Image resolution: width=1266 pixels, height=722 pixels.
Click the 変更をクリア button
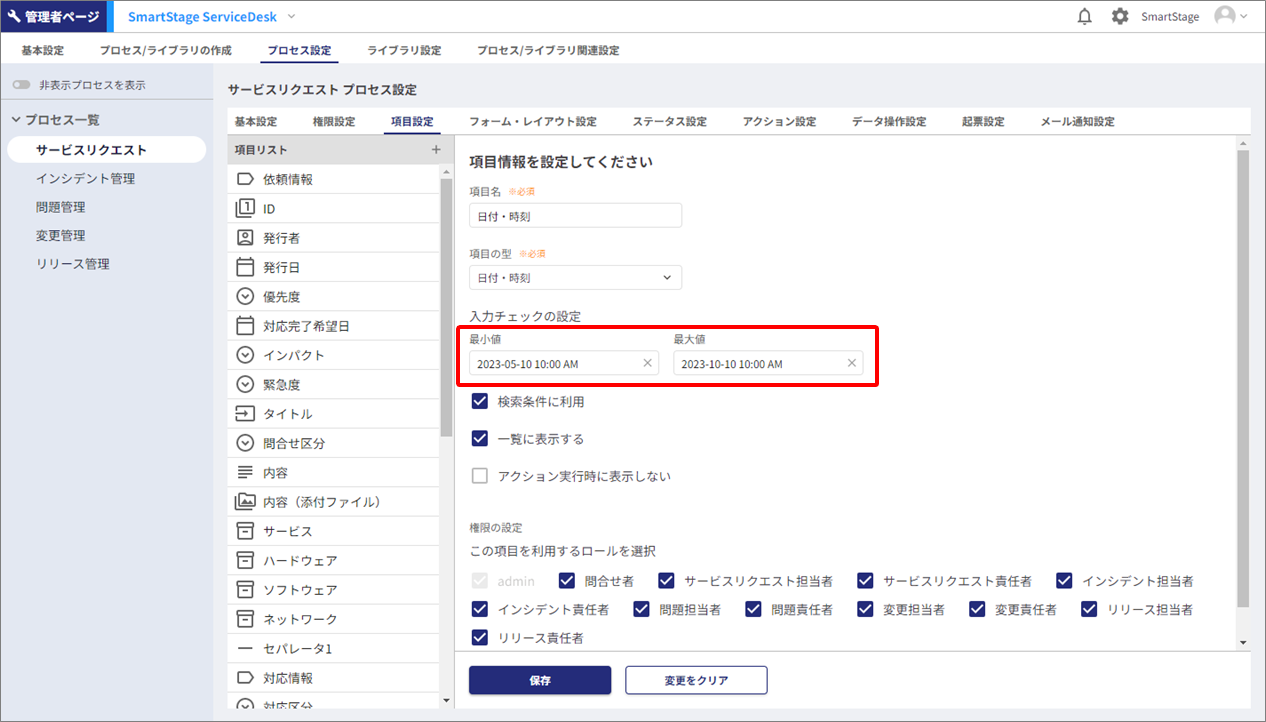(696, 681)
